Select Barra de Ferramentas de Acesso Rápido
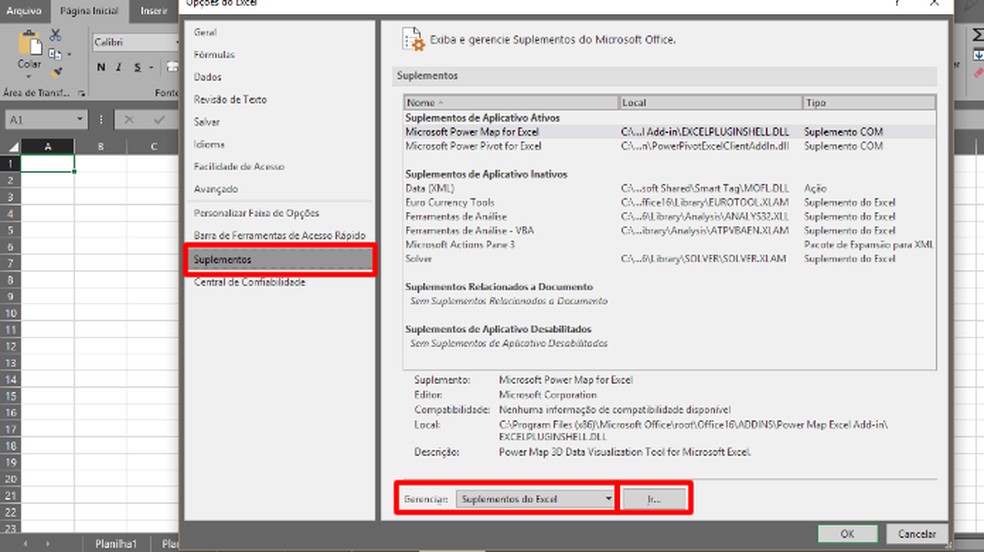984x552 pixels. pyautogui.click(x=279, y=235)
